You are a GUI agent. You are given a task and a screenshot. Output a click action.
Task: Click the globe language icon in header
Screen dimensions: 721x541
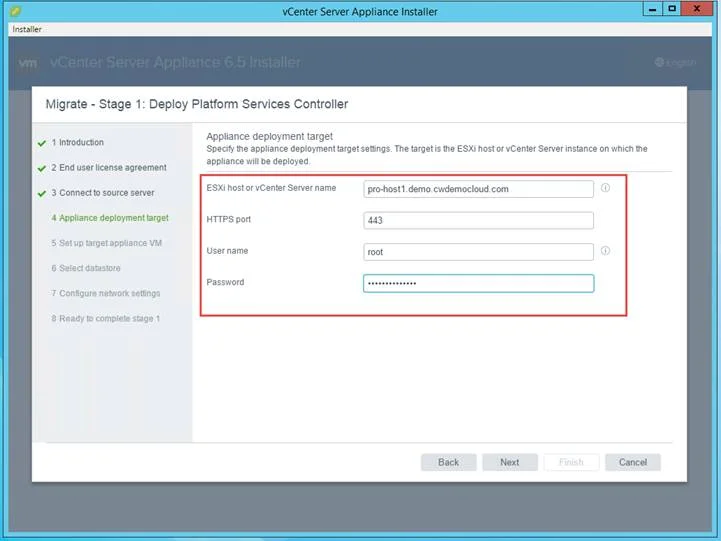tap(659, 62)
